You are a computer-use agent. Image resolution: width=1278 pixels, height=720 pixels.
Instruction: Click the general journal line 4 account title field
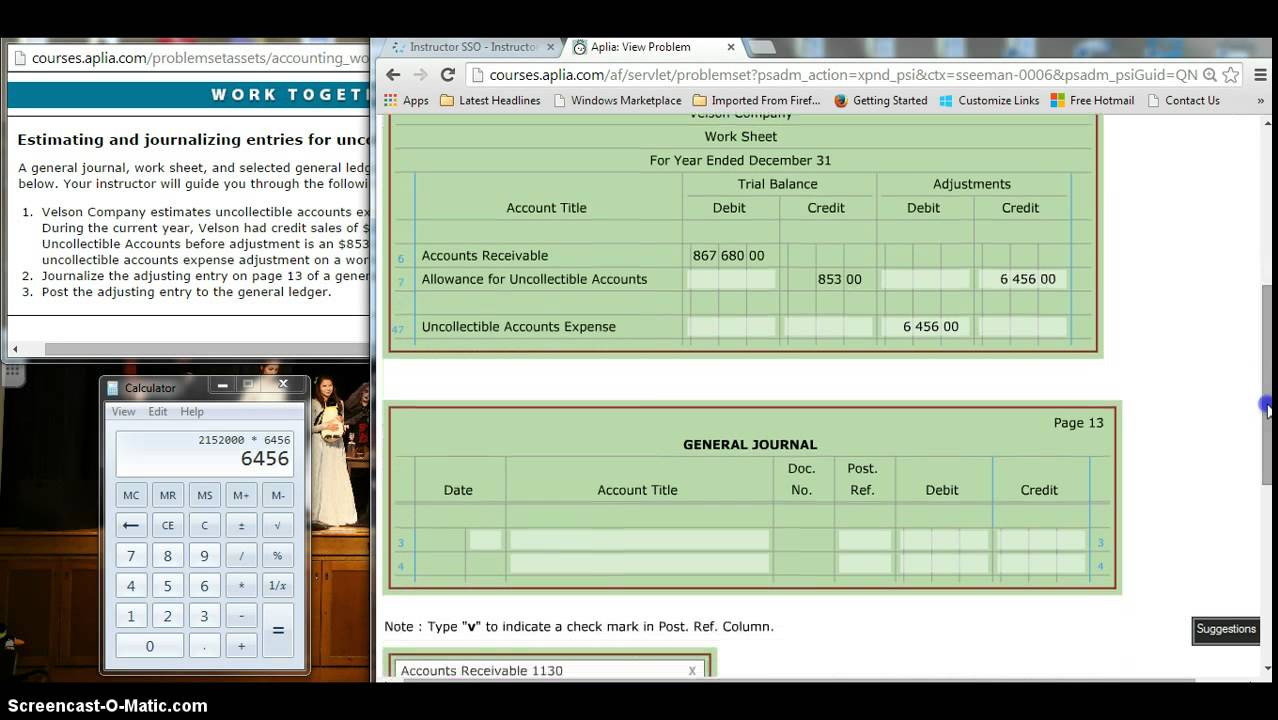pyautogui.click(x=639, y=564)
